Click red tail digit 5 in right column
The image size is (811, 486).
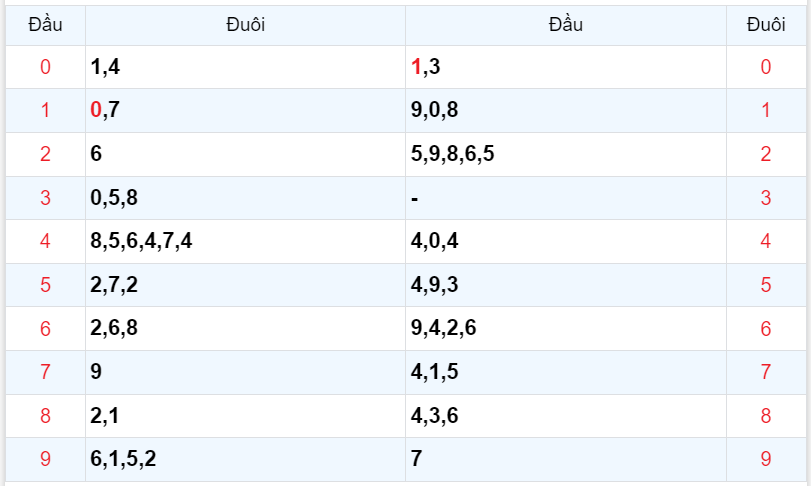click(766, 285)
